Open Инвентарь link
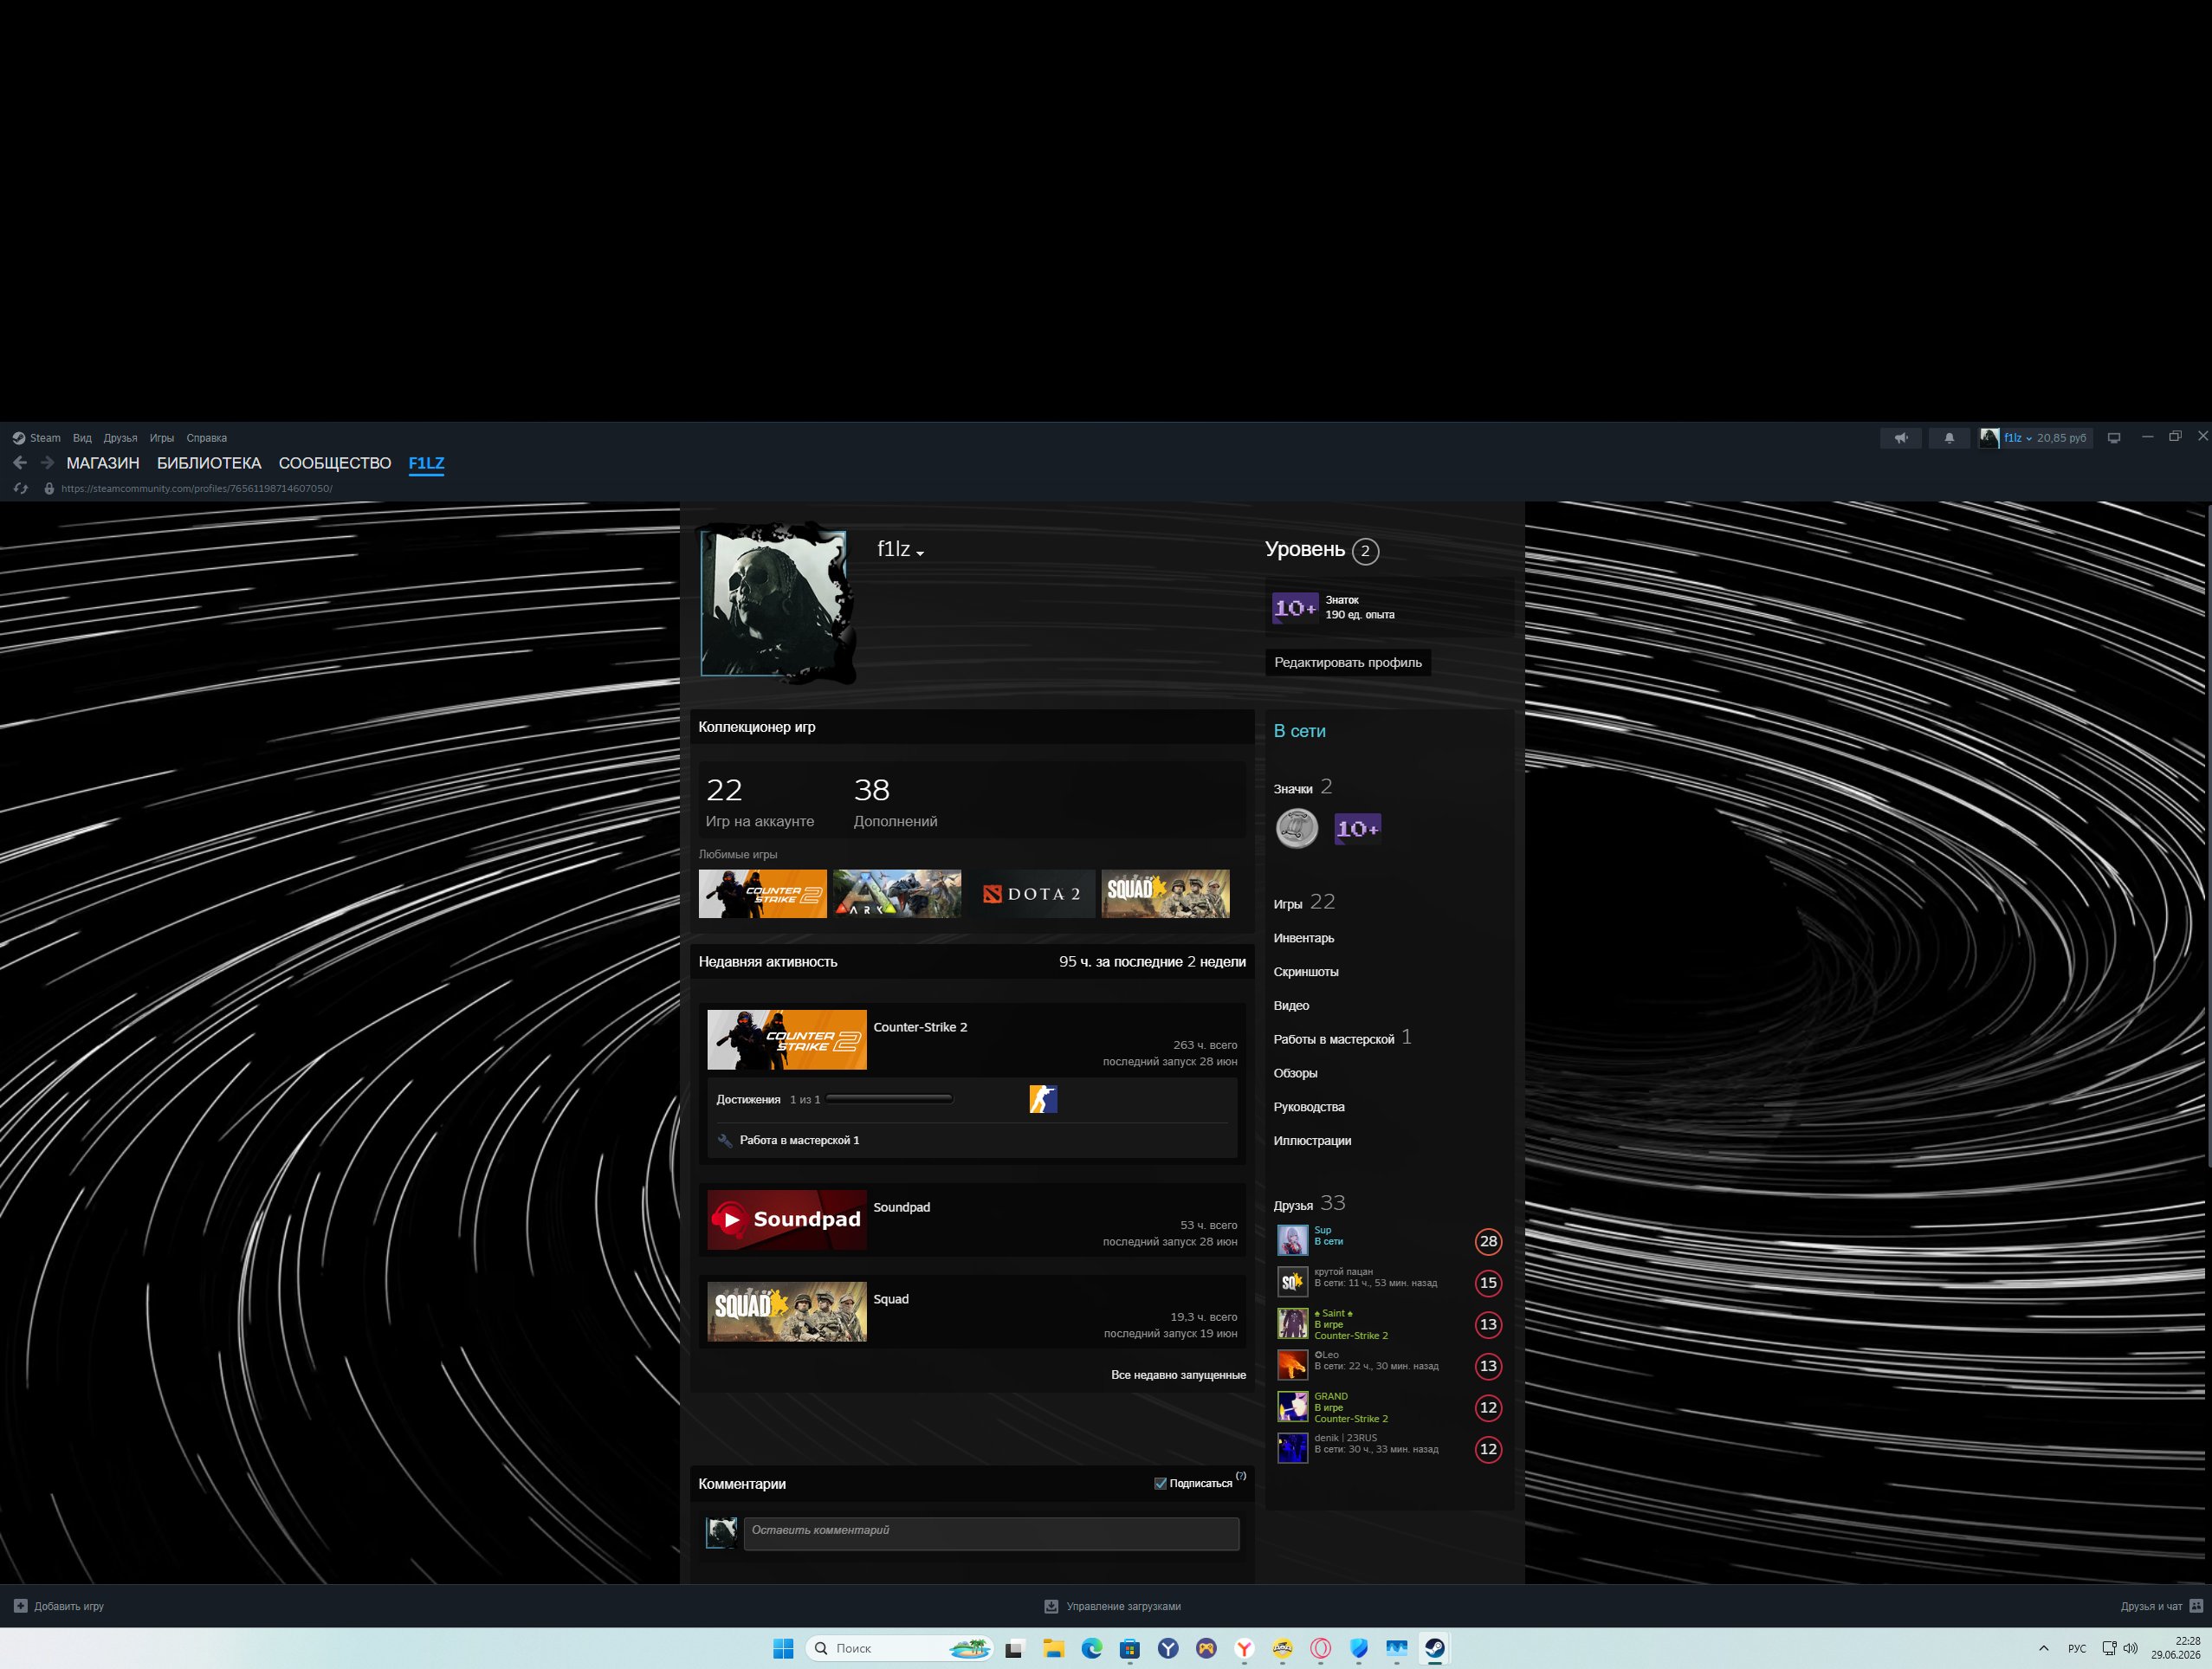The image size is (2212, 1669). point(1304,938)
